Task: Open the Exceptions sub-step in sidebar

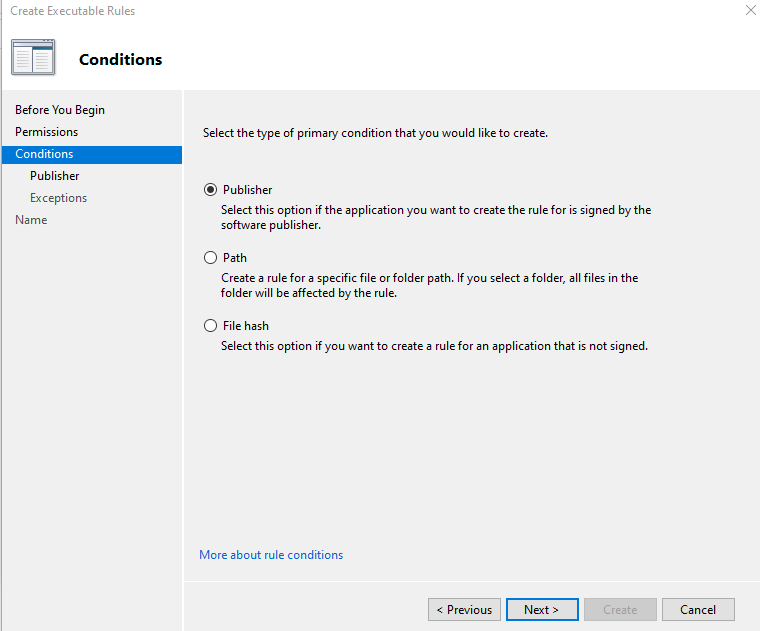Action: point(59,198)
